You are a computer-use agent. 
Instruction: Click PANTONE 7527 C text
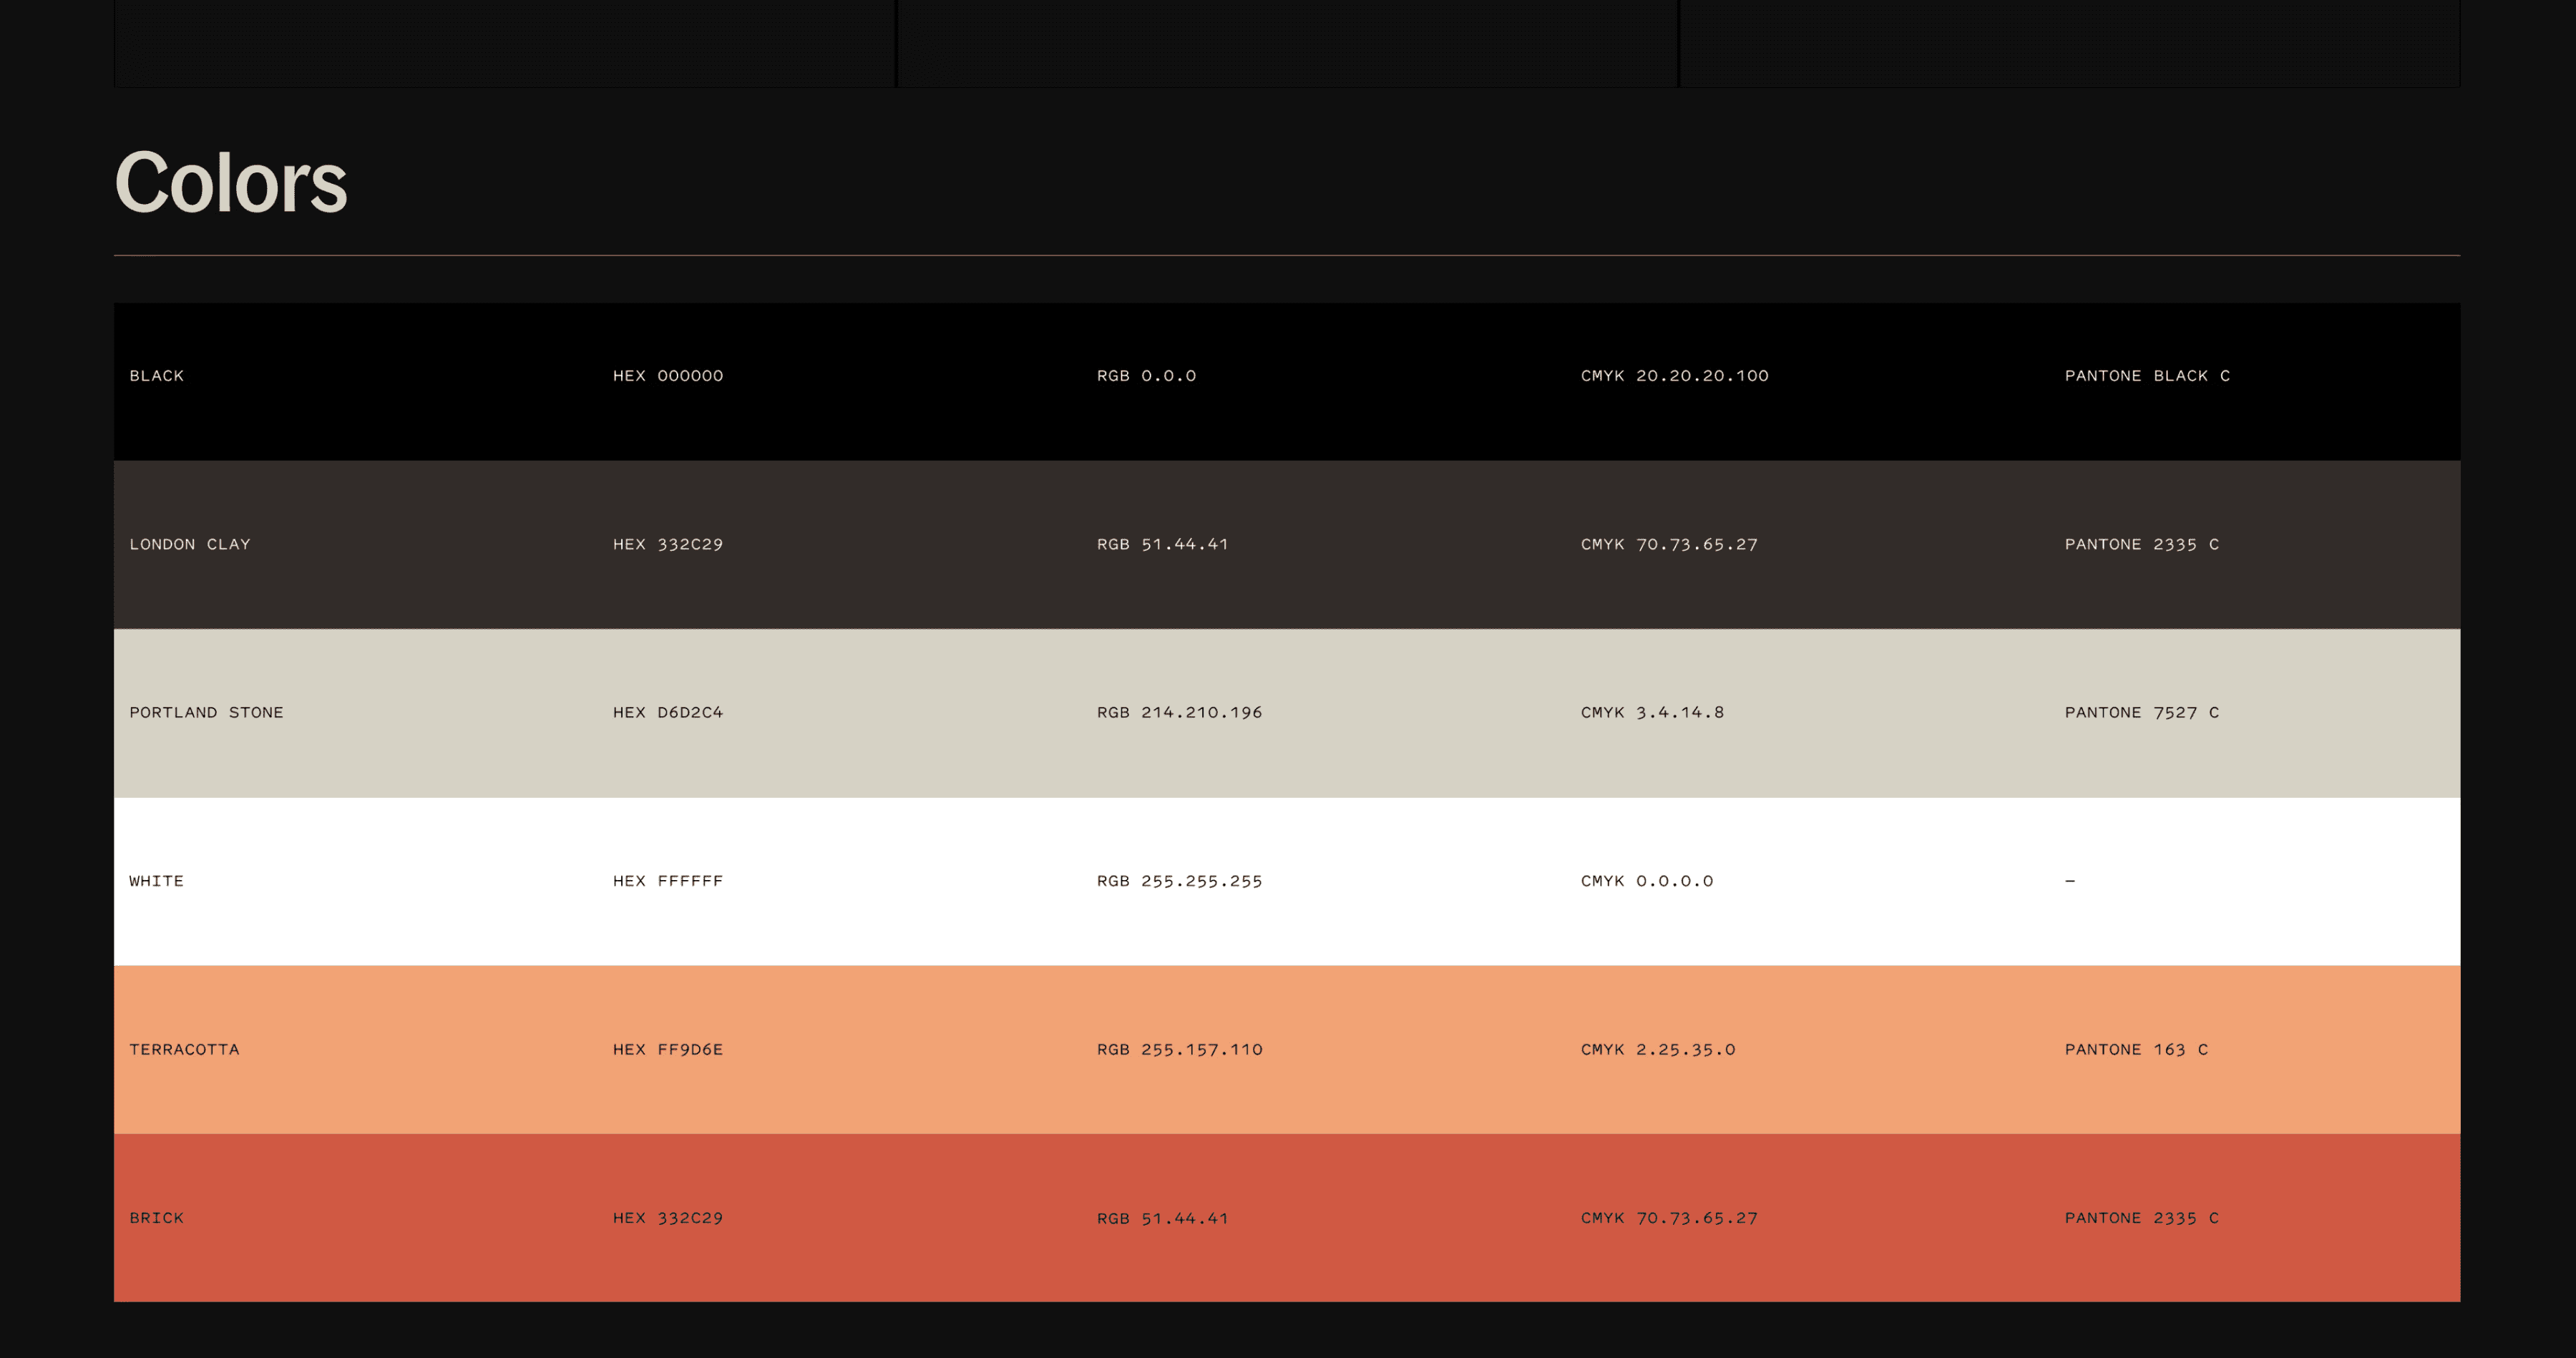(x=2141, y=713)
